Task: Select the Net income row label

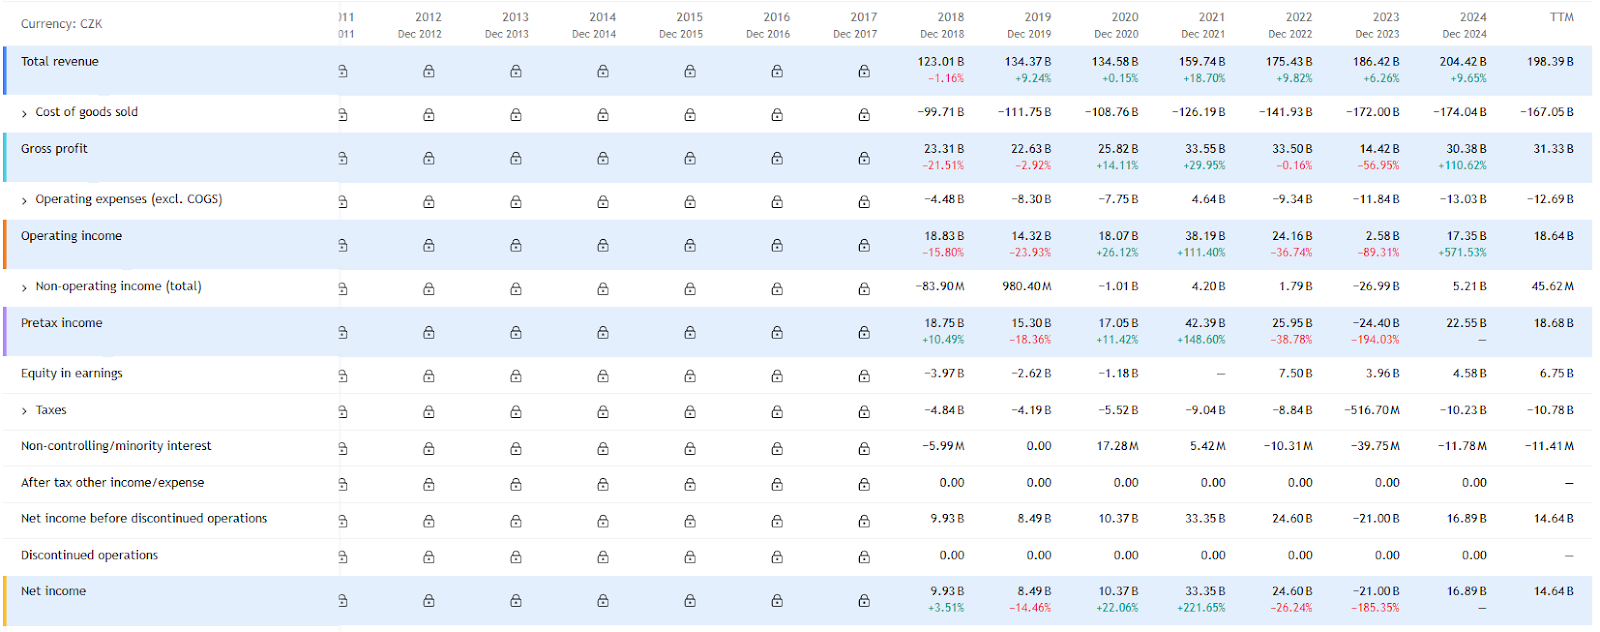Action: point(53,591)
